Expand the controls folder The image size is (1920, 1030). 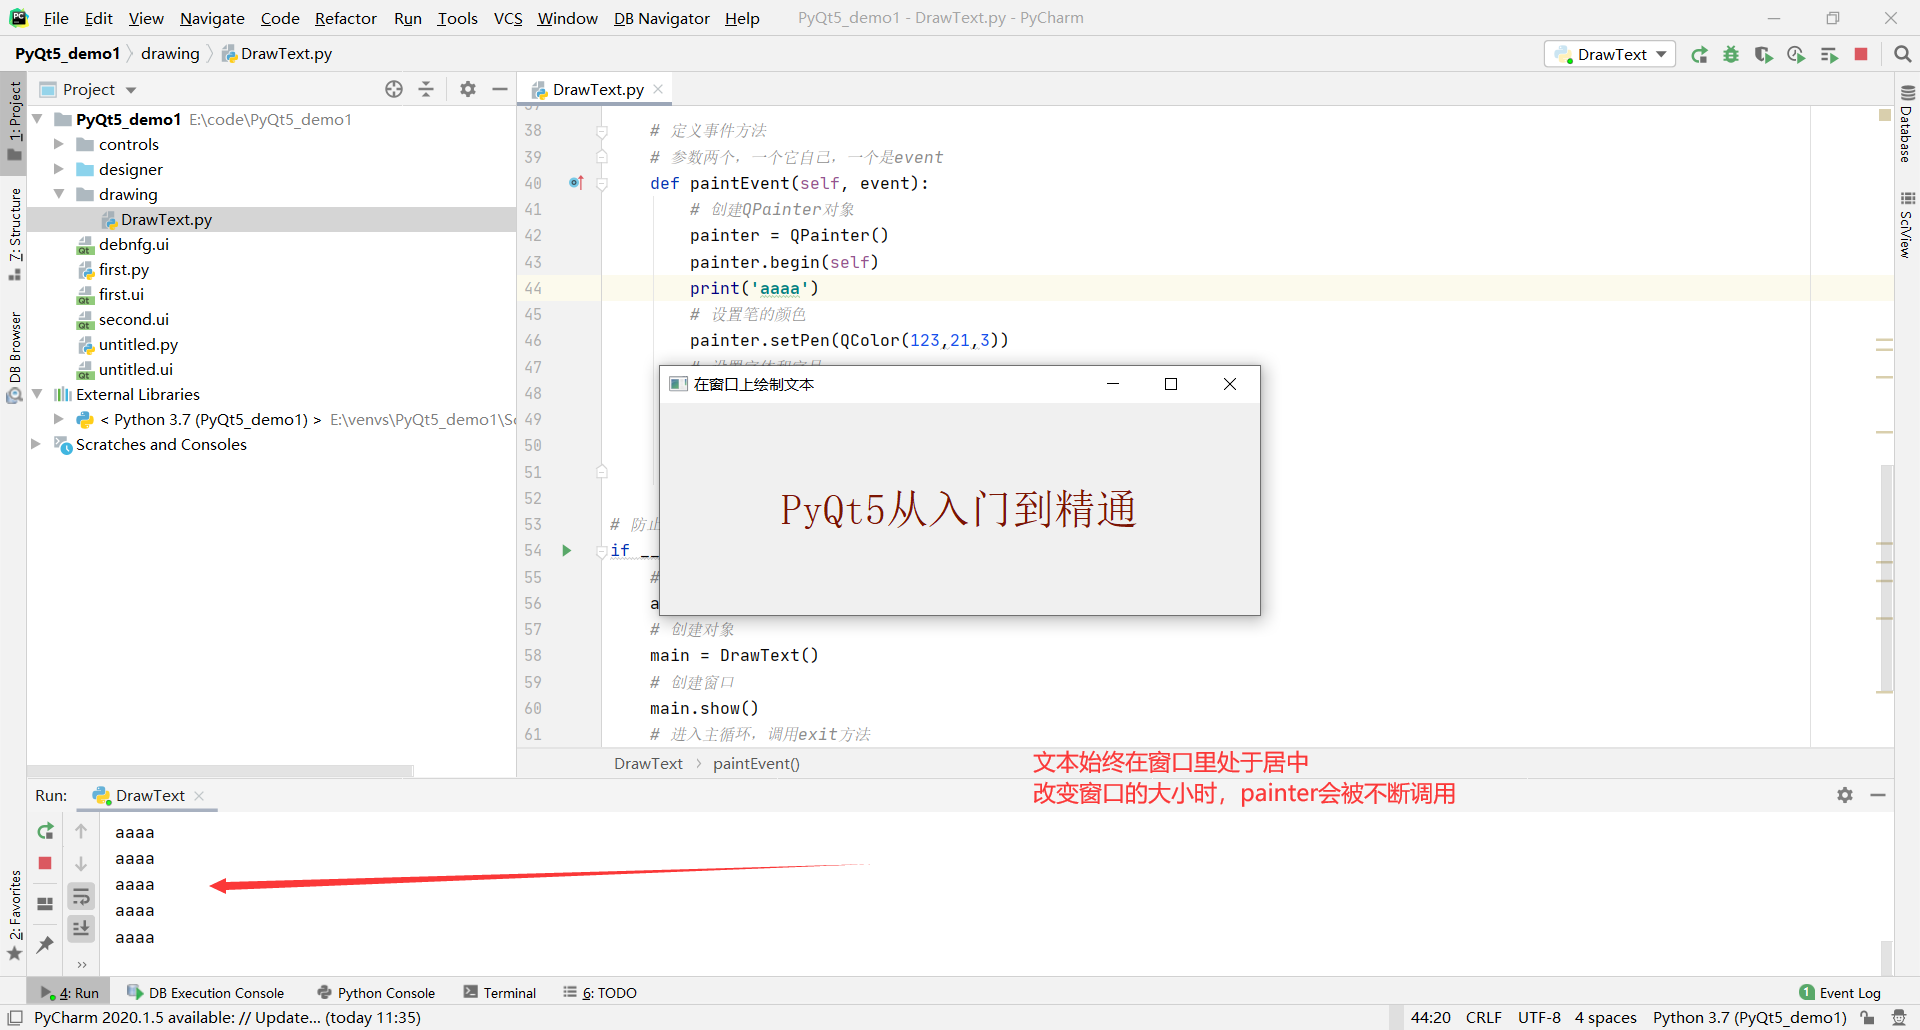[x=59, y=144]
